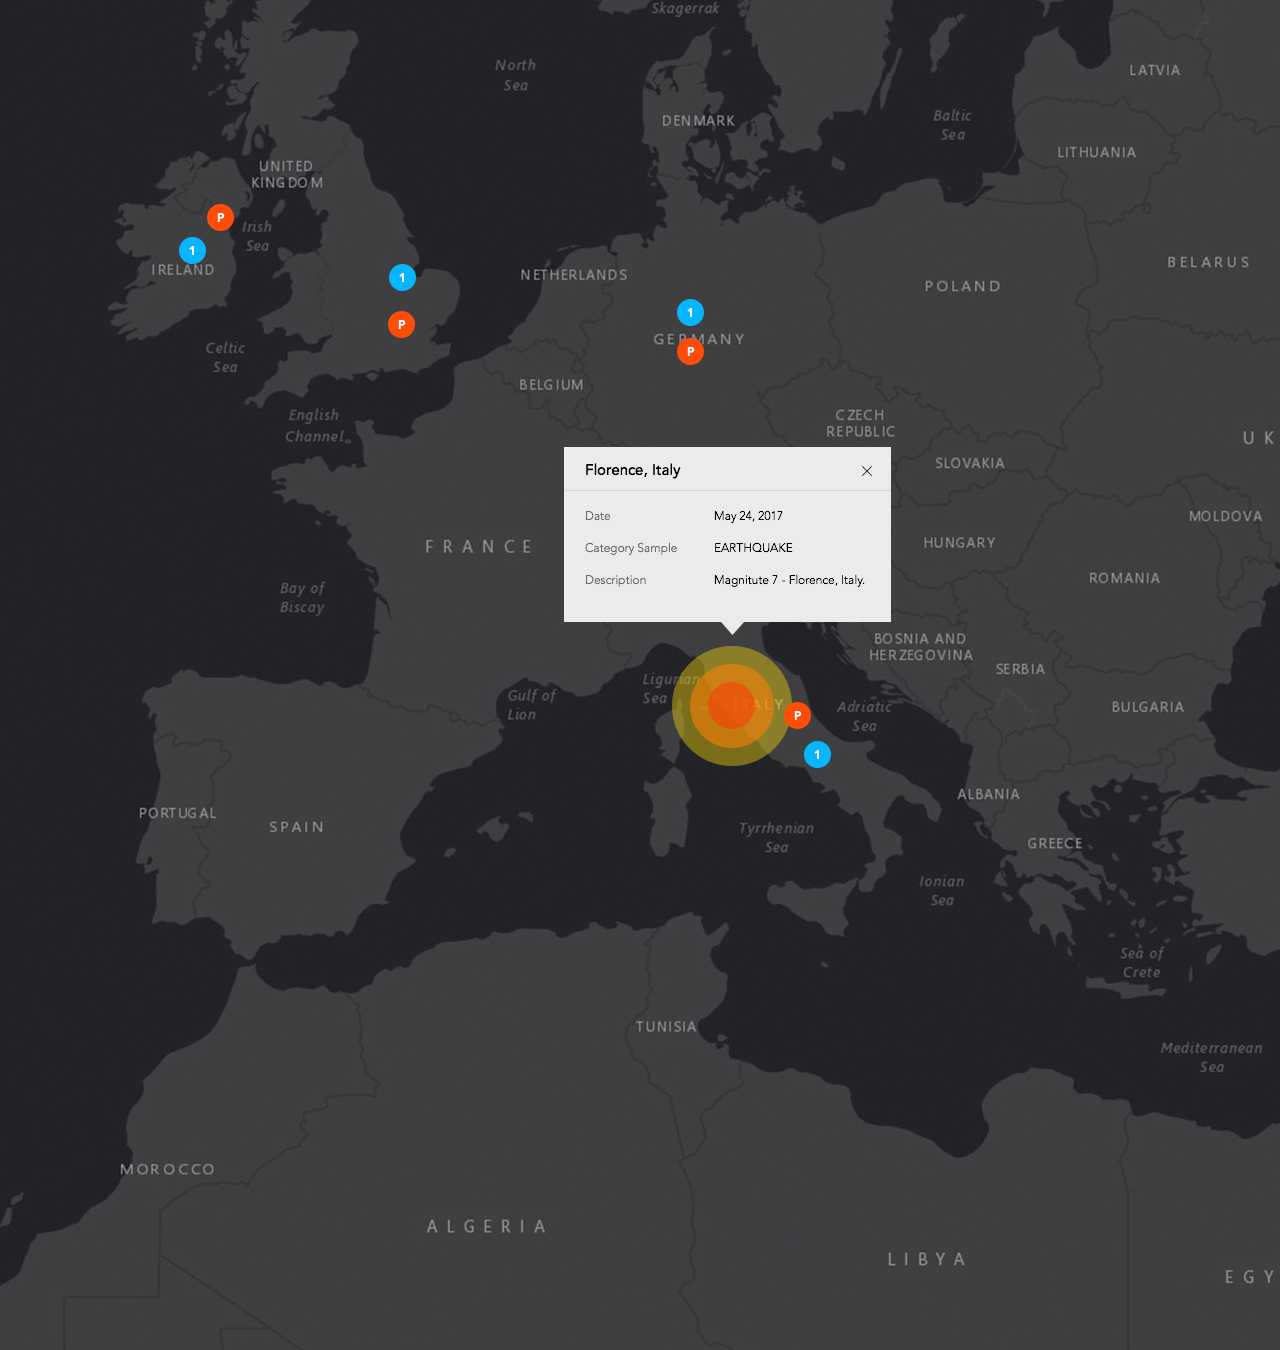This screenshot has height=1350, width=1280.
Task: Click the SERBIA map label
Action: pos(1020,669)
